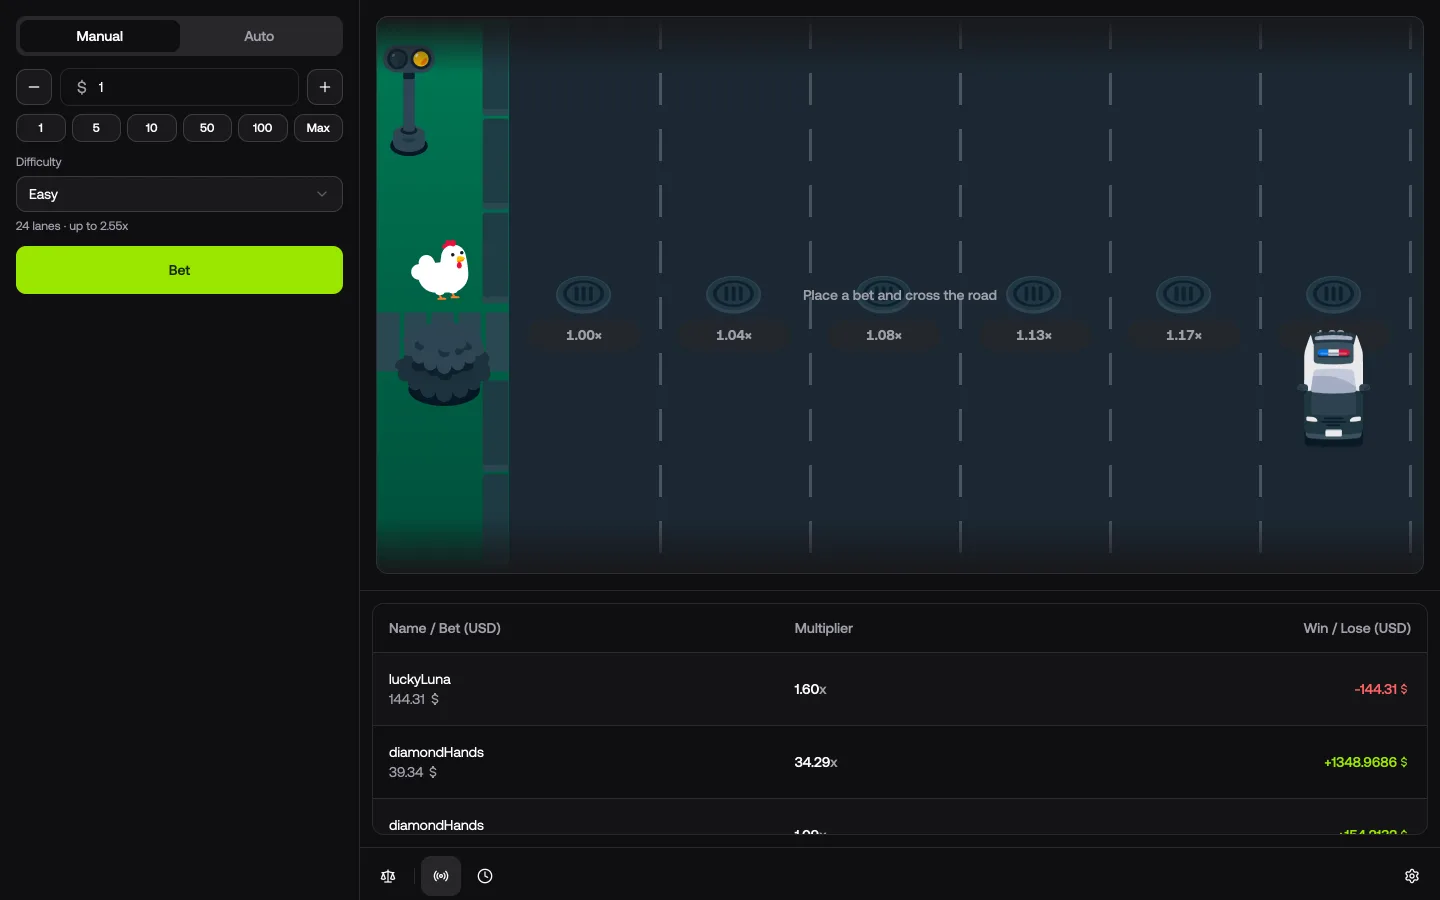
Task: Click the 1.08x multiplier label
Action: (884, 335)
